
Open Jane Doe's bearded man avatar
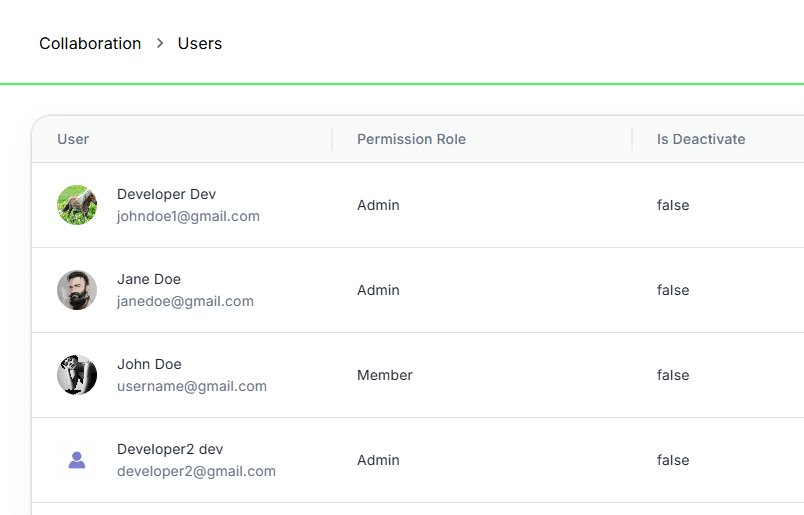click(x=77, y=290)
